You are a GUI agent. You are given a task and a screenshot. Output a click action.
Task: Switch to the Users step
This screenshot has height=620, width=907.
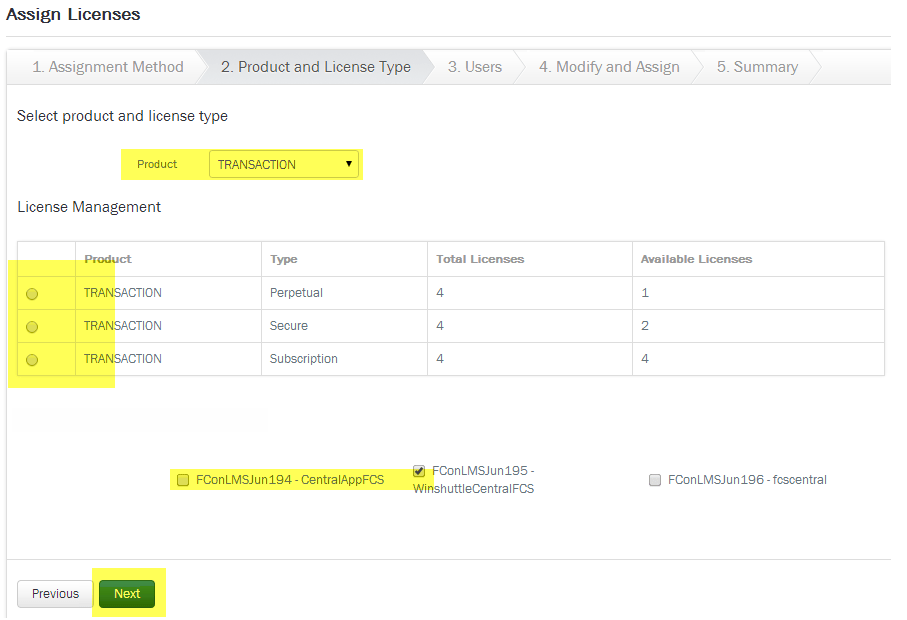[x=474, y=66]
